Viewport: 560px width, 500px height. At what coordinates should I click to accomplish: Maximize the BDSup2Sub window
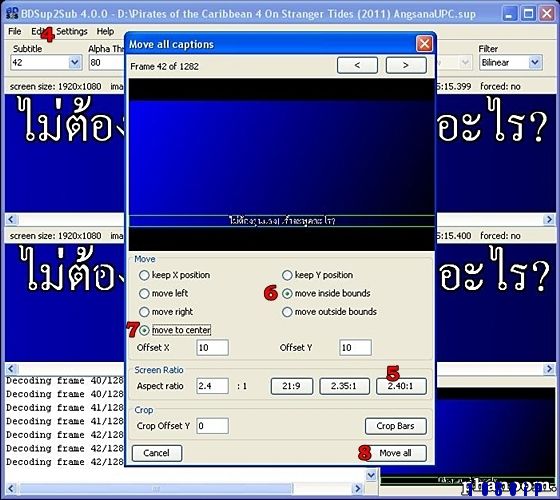[x=529, y=14]
